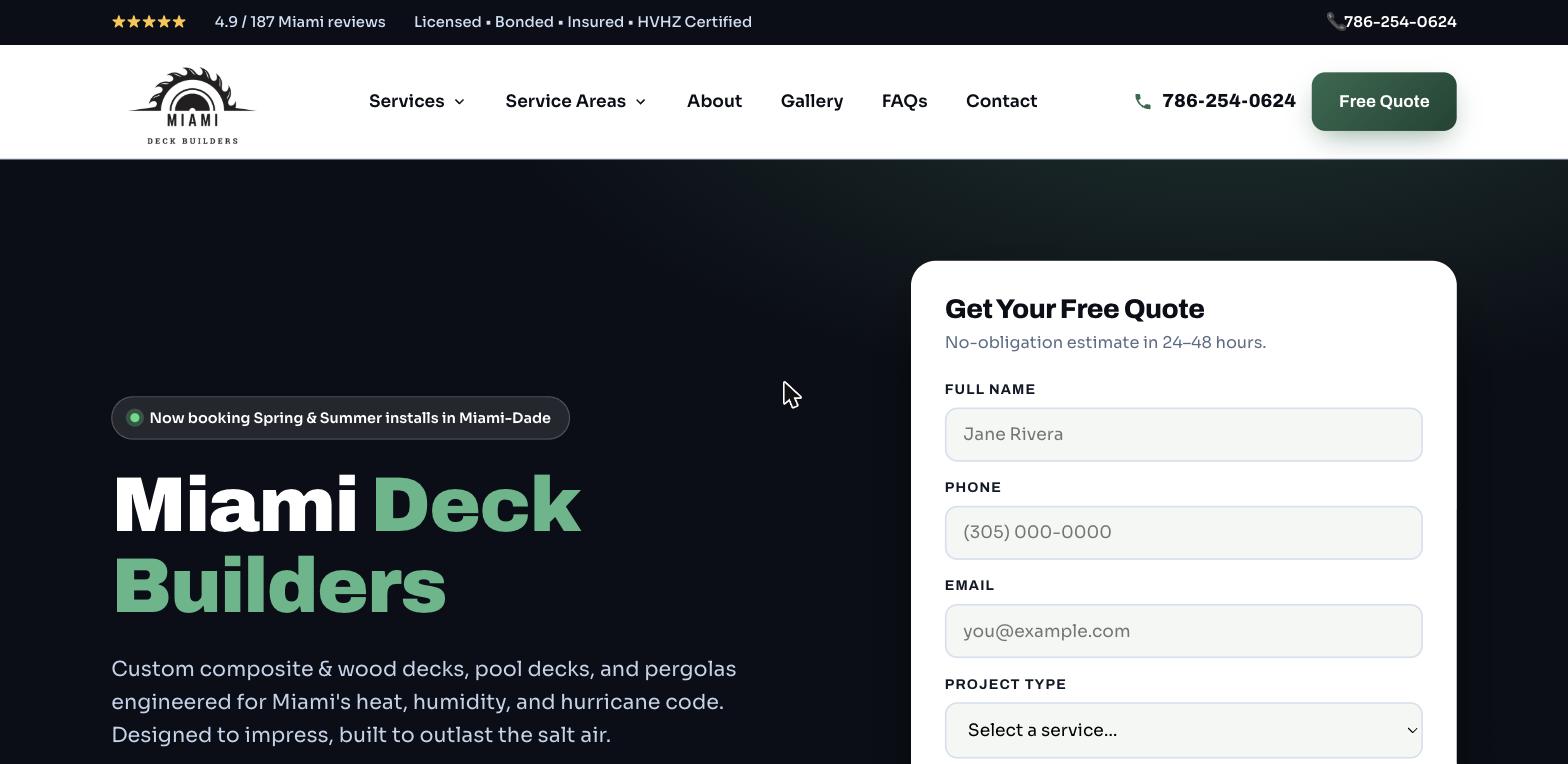Image resolution: width=1568 pixels, height=764 pixels.
Task: Open the Contact page
Action: (1001, 101)
